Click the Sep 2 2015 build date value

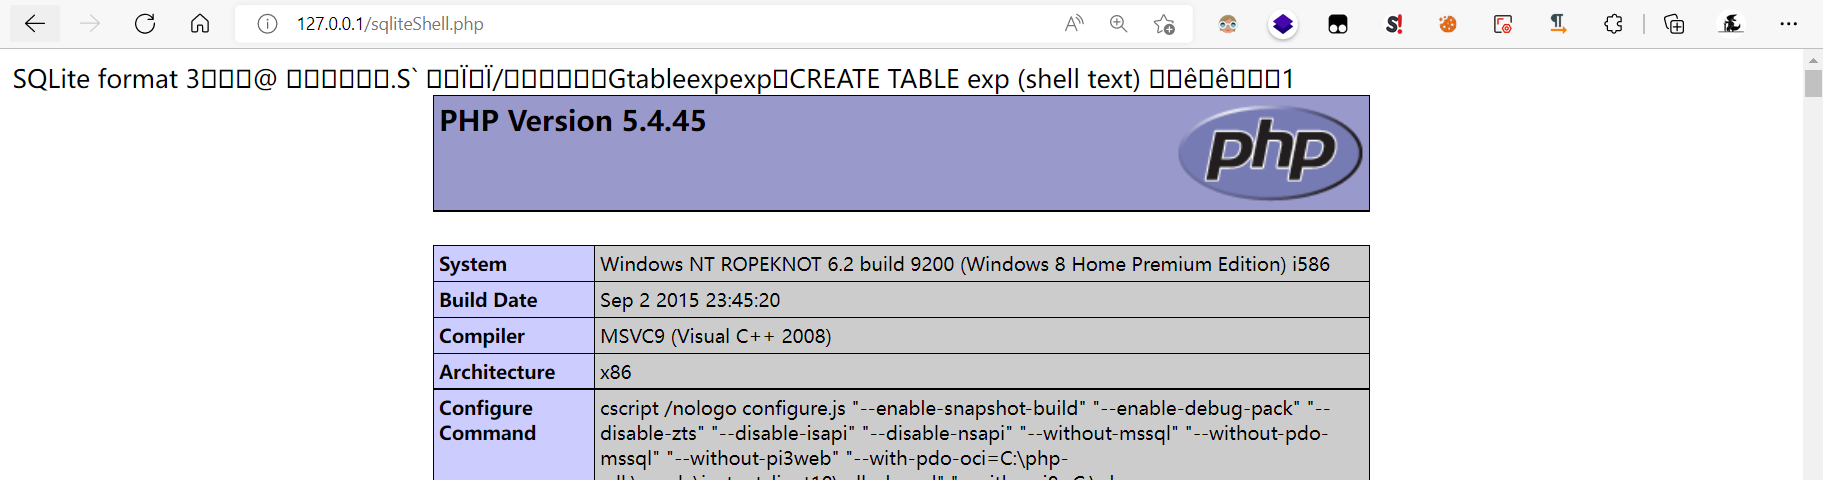(x=690, y=300)
